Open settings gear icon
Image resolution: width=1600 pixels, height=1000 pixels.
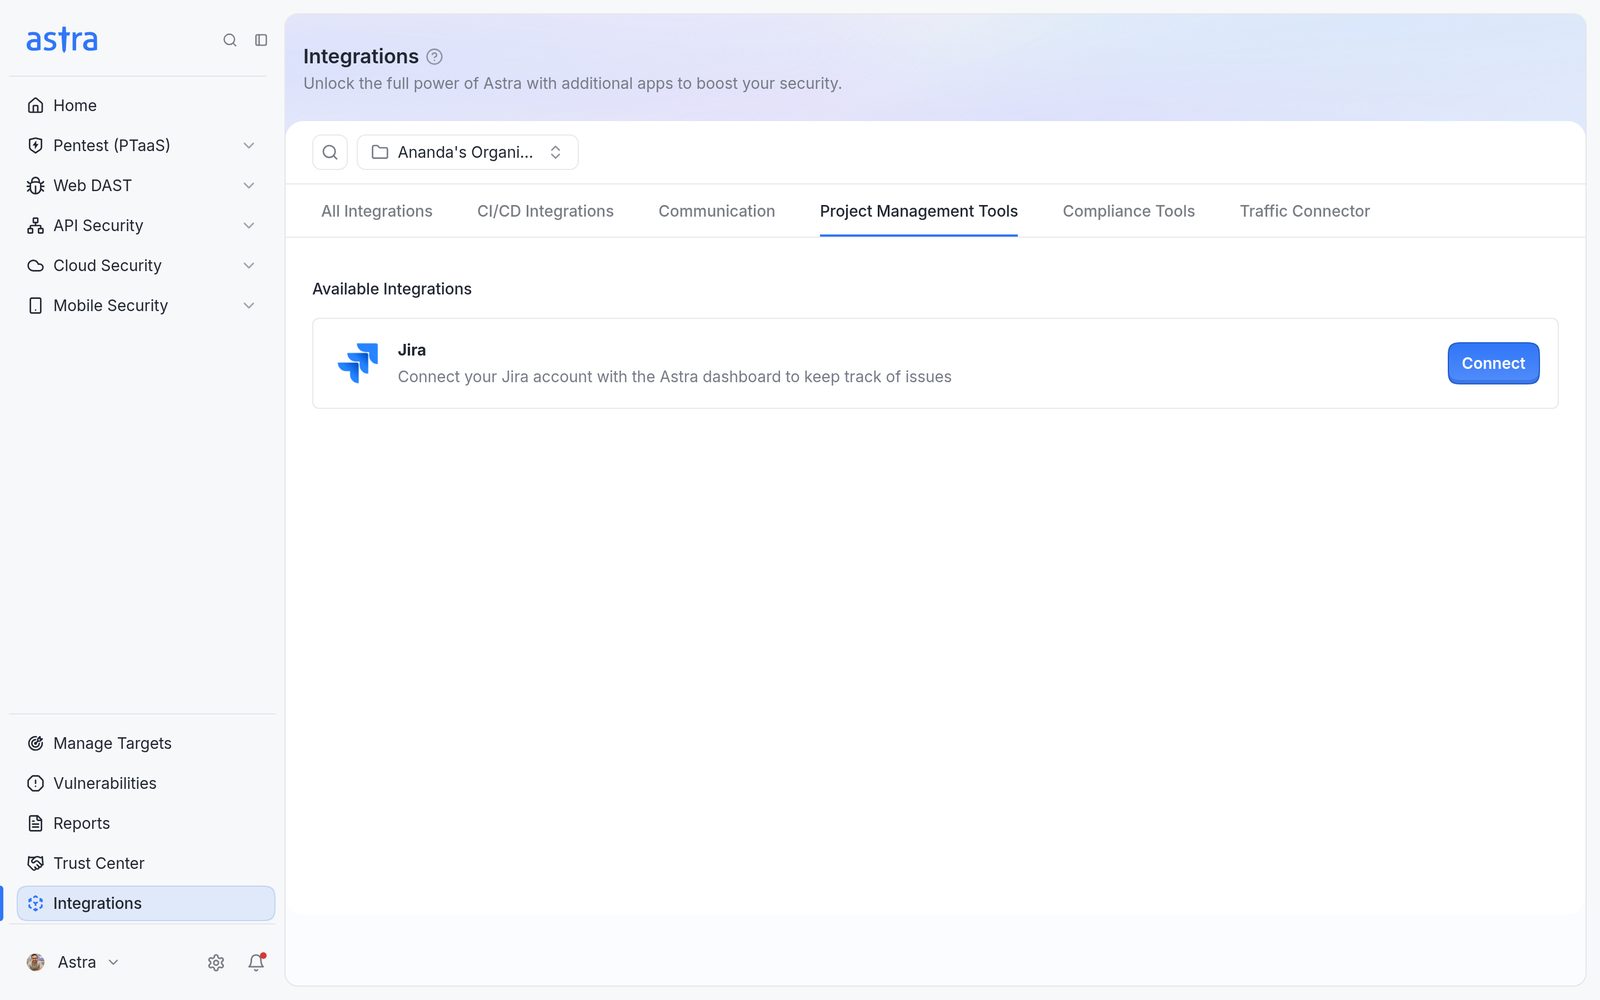click(x=216, y=962)
